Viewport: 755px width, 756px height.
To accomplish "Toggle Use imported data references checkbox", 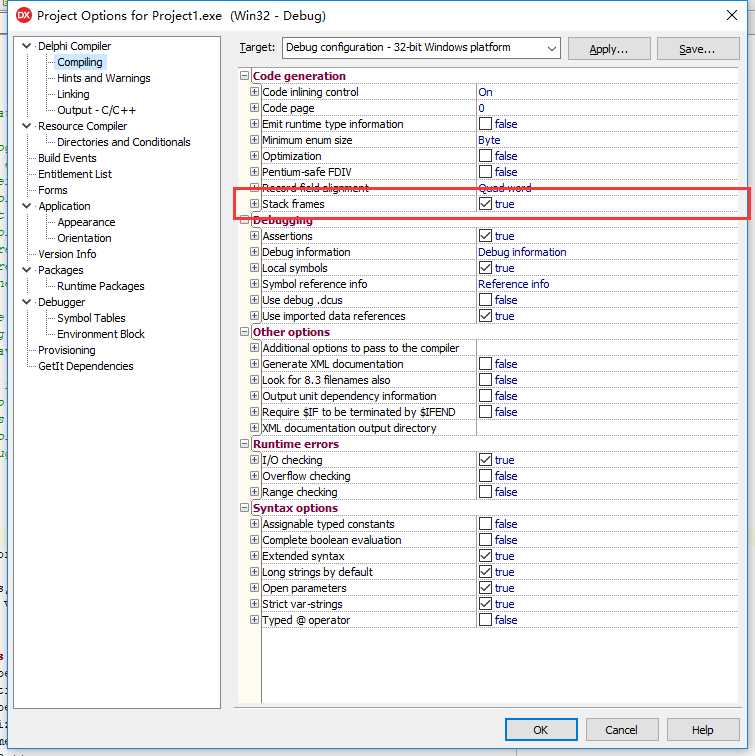I will [485, 316].
